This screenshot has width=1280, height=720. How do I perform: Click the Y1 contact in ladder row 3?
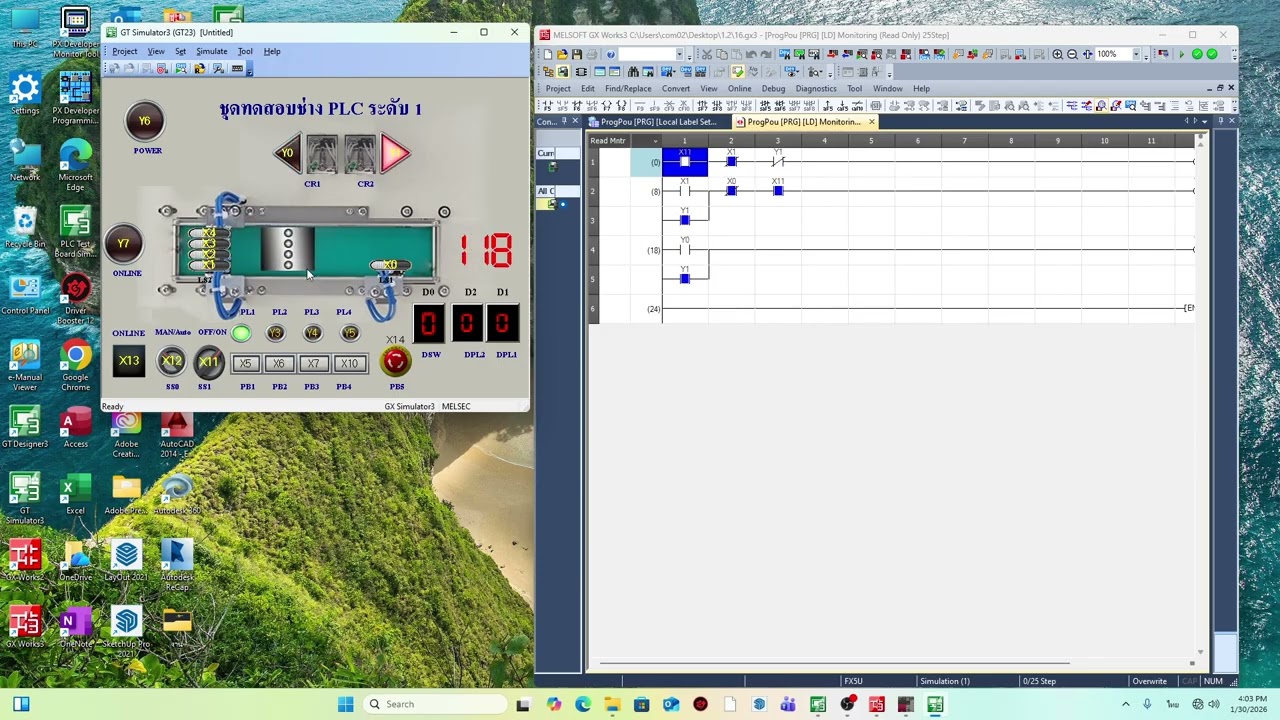pyautogui.click(x=685, y=219)
